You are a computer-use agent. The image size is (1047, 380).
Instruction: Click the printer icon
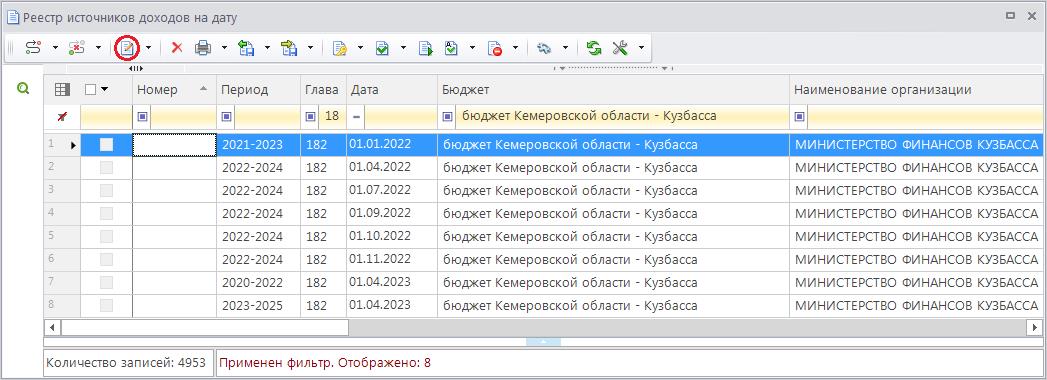pos(203,47)
